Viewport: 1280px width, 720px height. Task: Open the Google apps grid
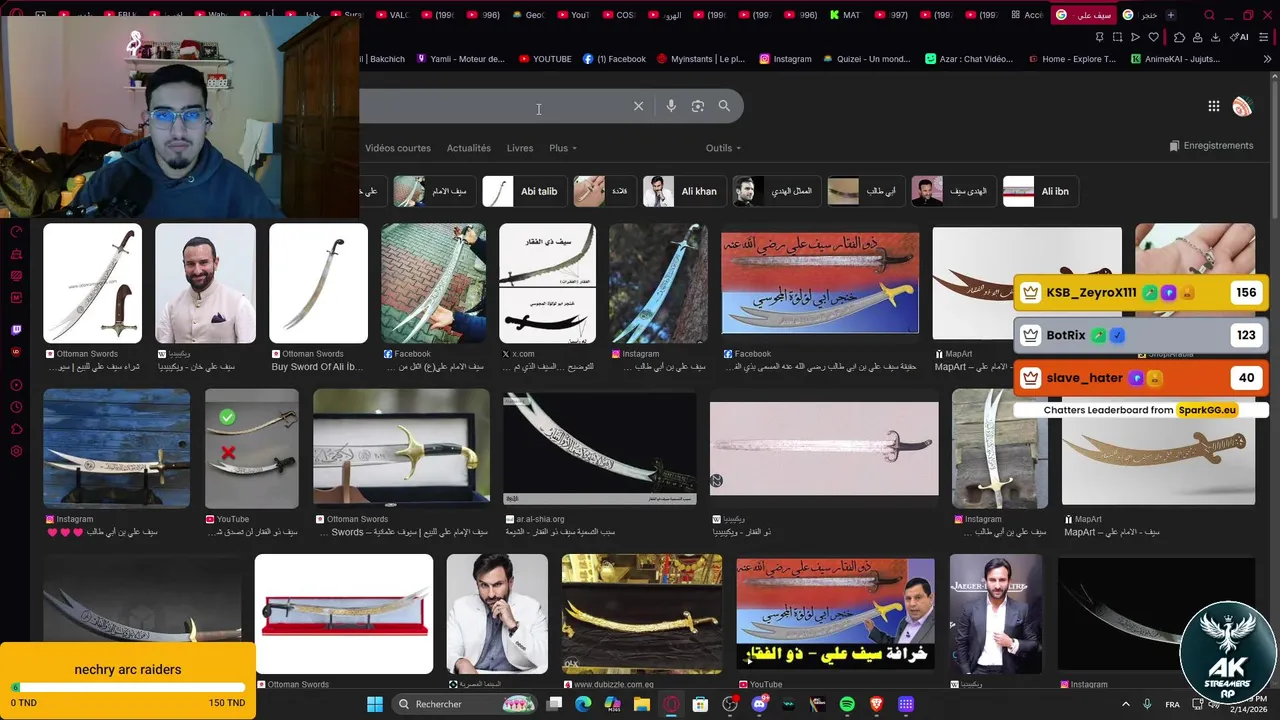pyautogui.click(x=1213, y=106)
